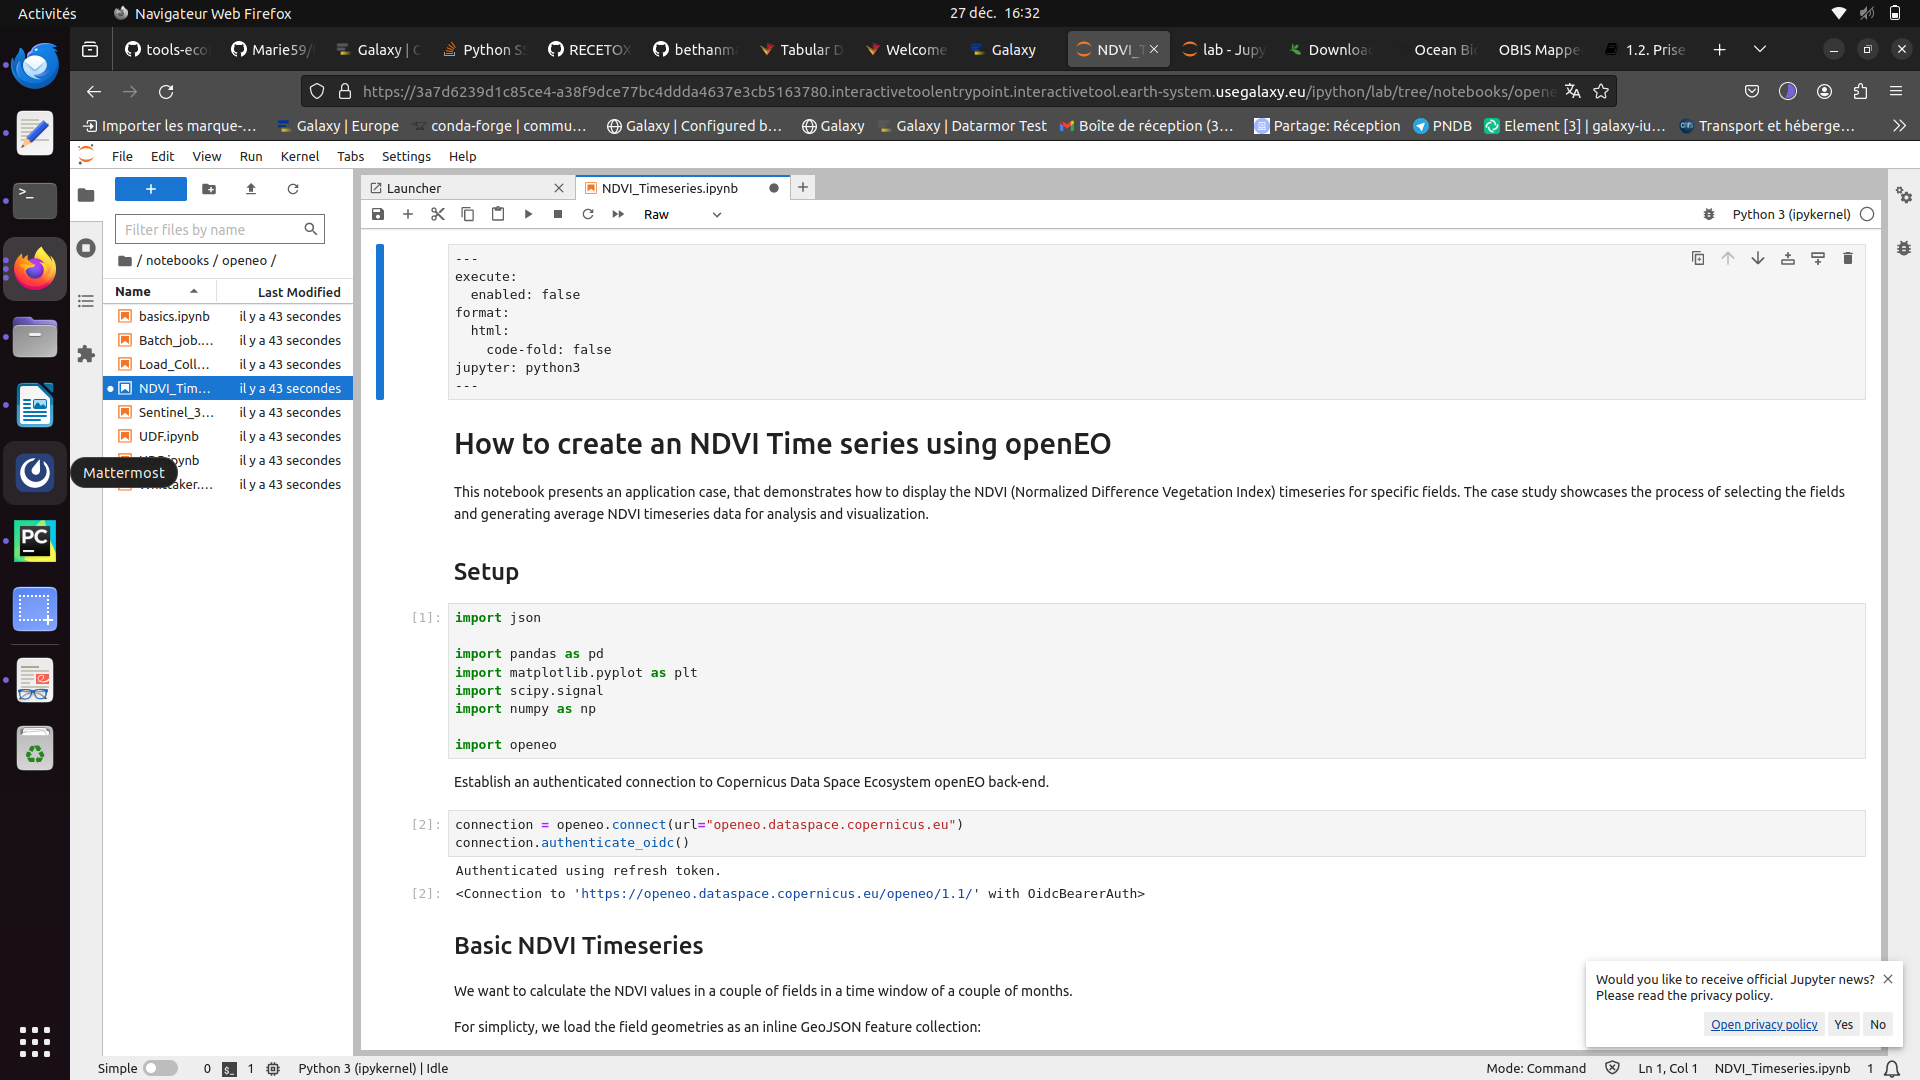Insert a cell below with the plus icon
The image size is (1920, 1080).
[x=408, y=214]
